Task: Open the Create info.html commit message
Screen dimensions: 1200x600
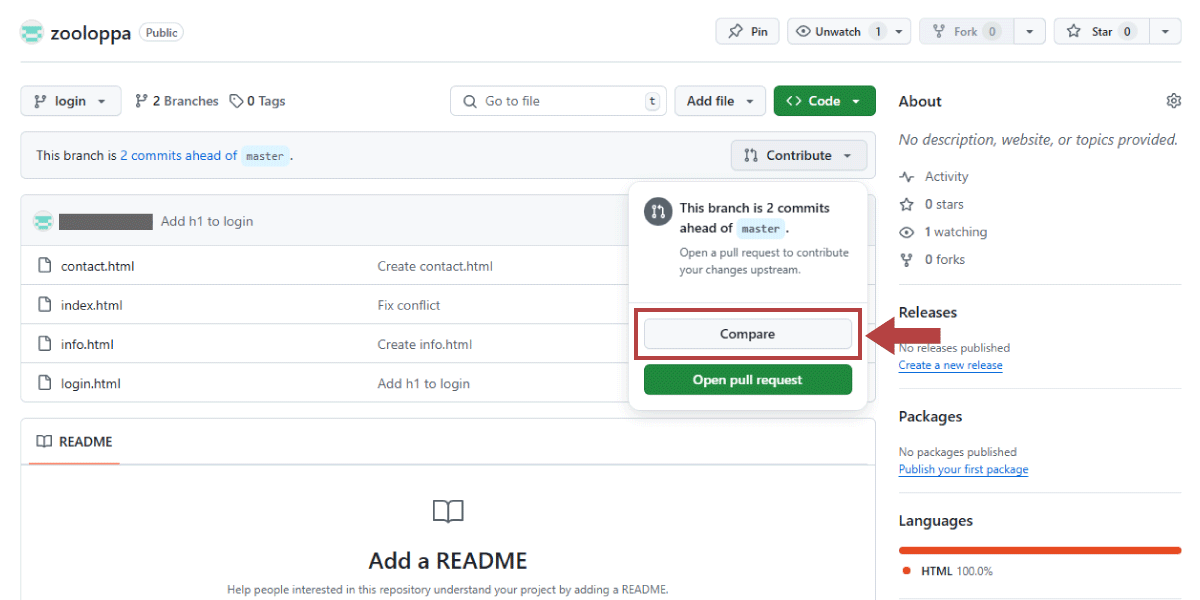Action: pos(424,344)
